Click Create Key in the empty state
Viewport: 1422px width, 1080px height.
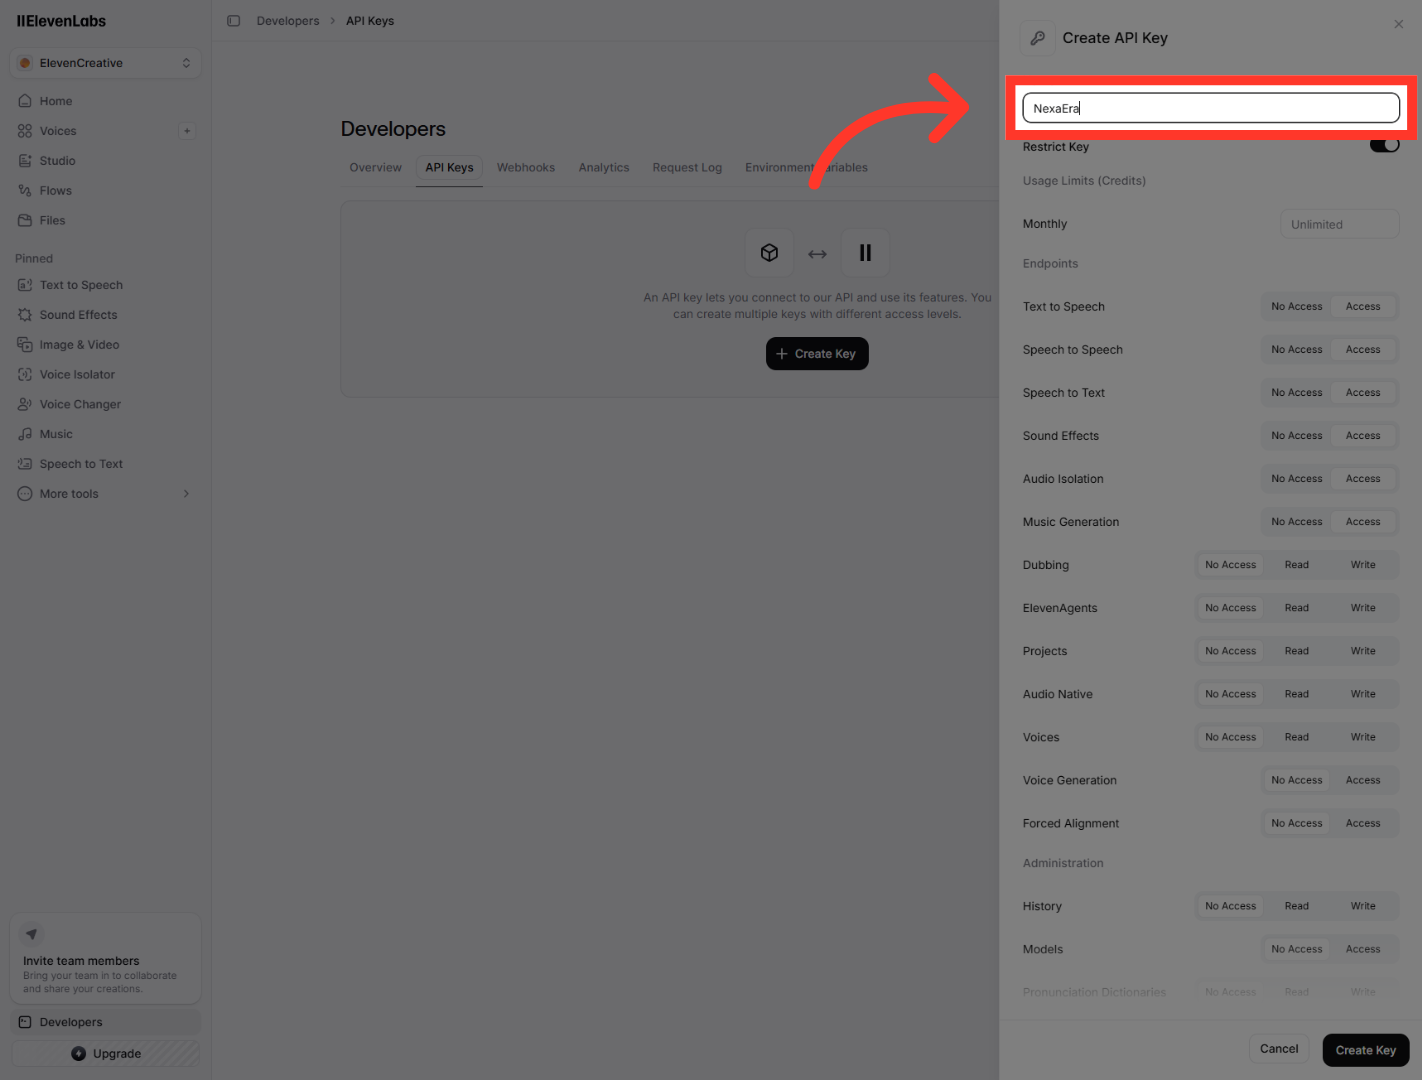click(x=817, y=354)
